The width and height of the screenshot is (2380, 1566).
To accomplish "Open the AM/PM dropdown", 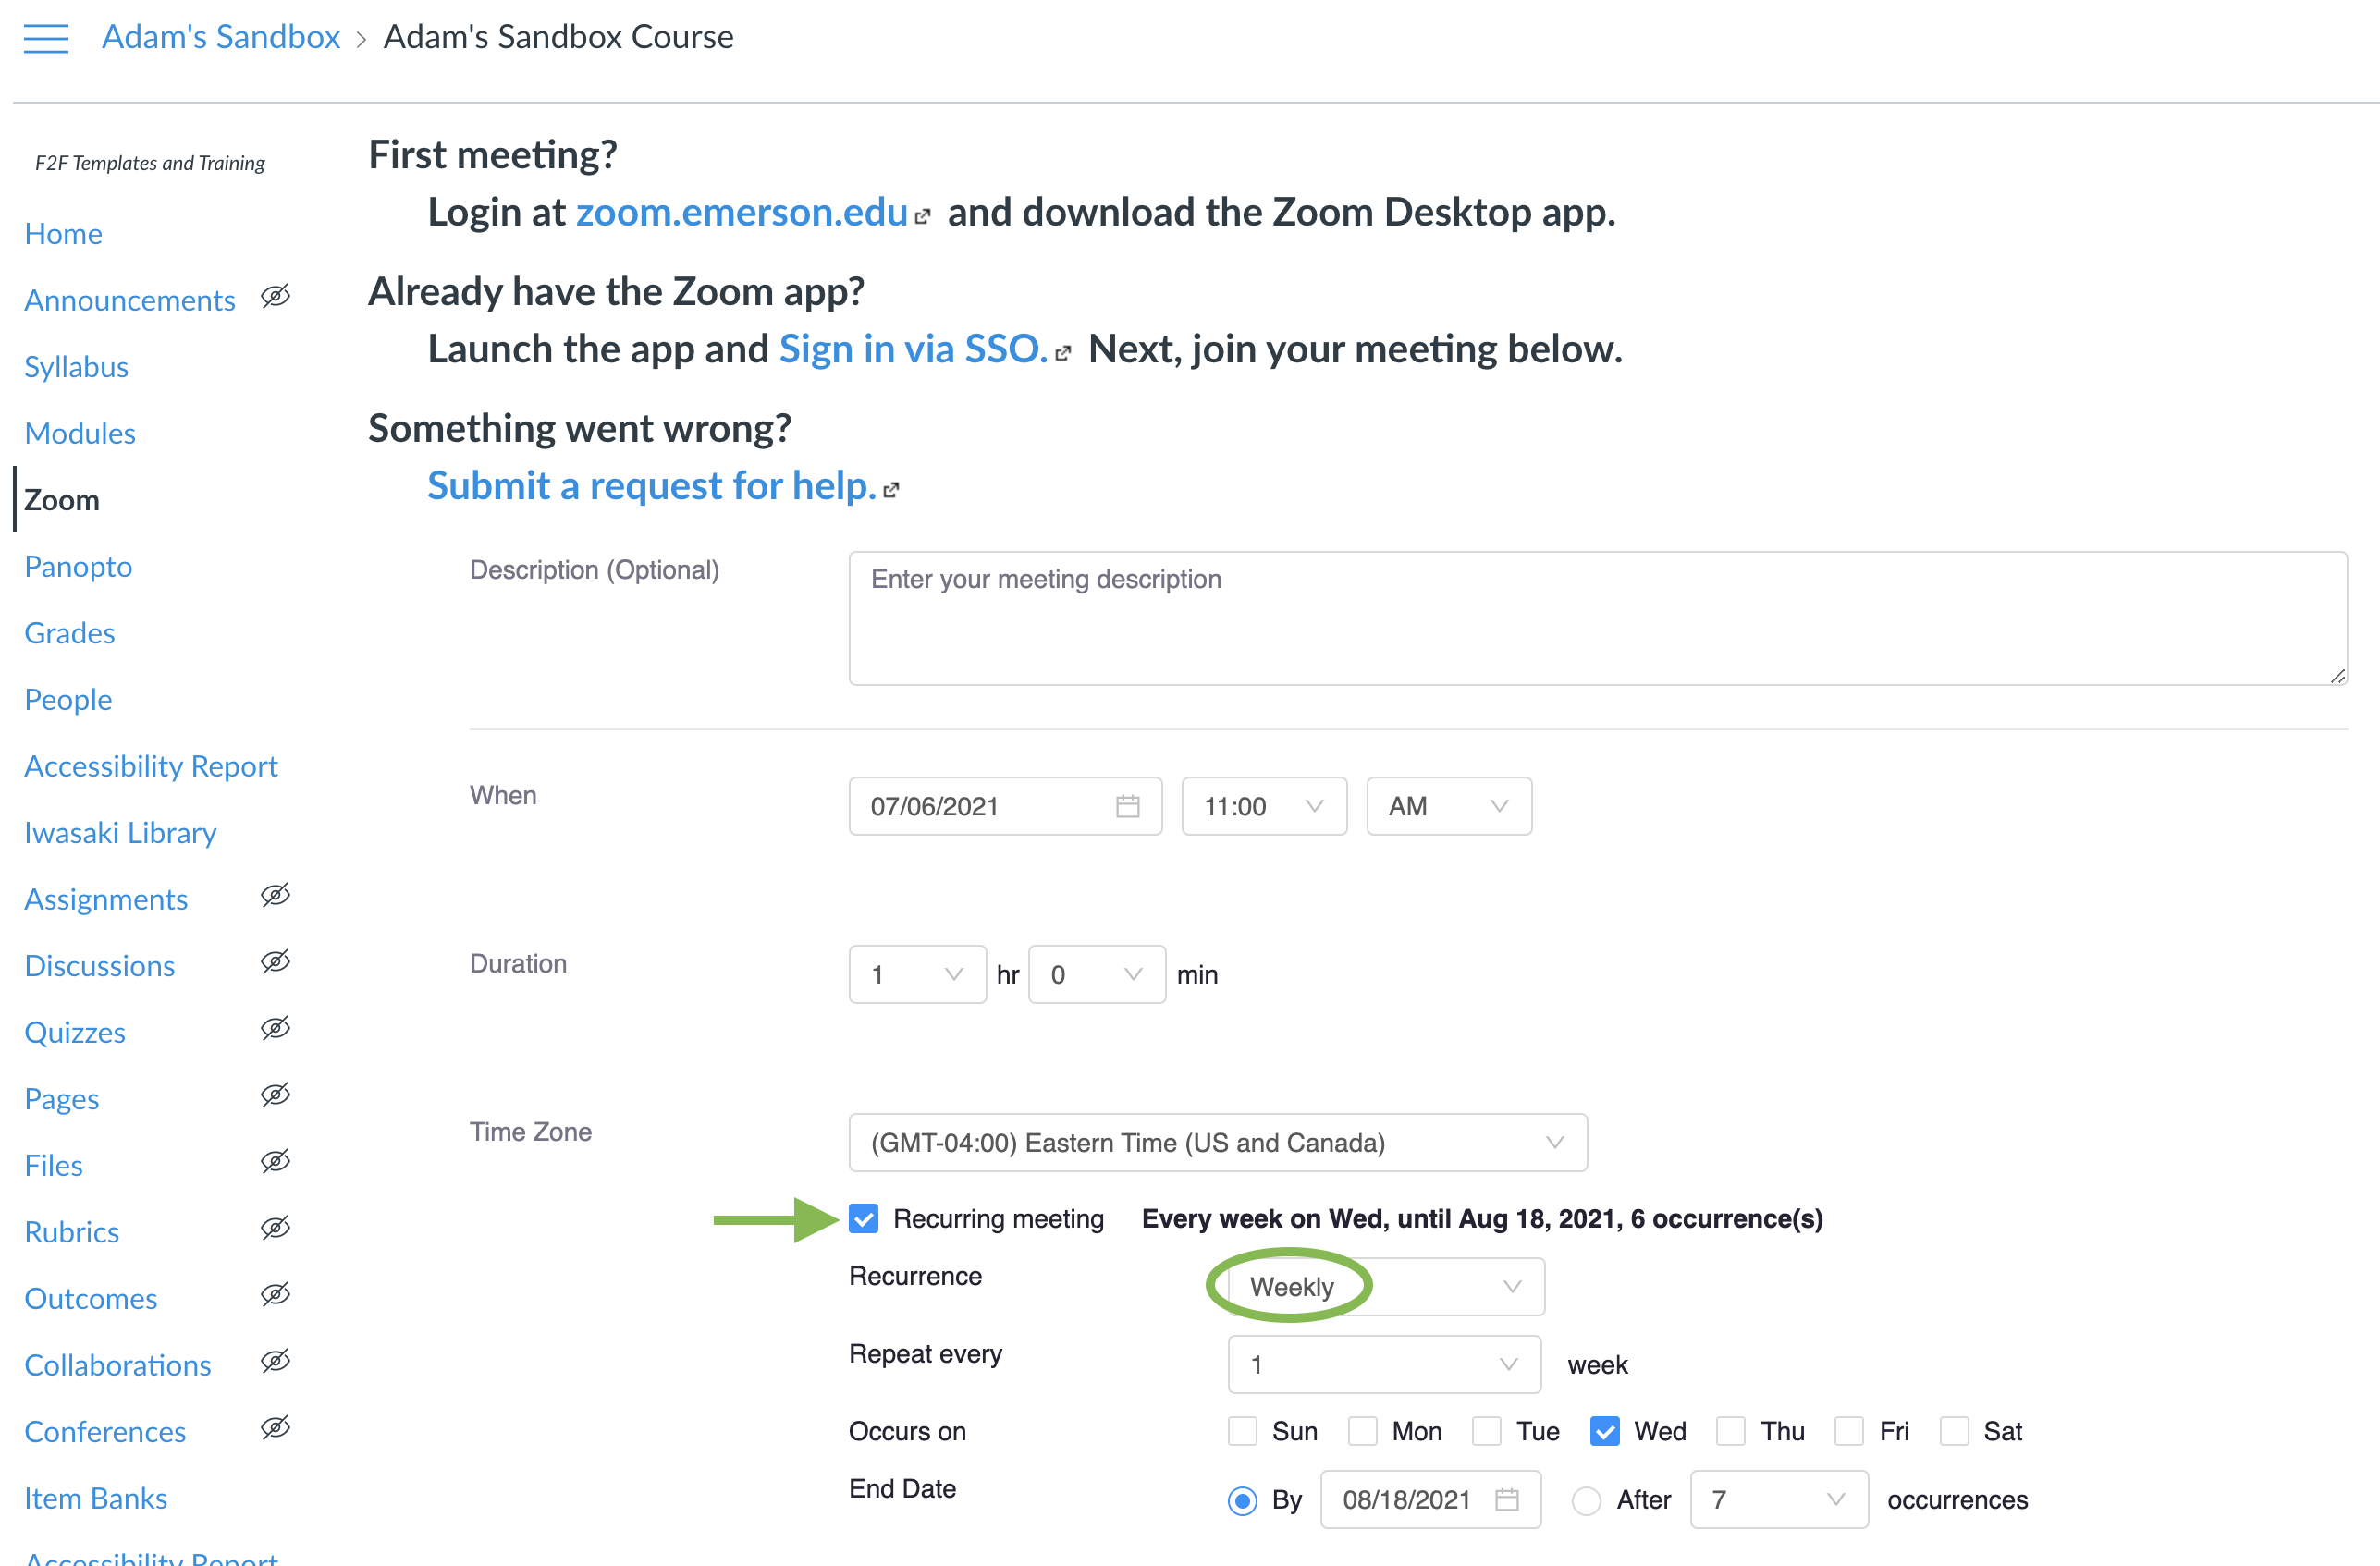I will point(1447,806).
